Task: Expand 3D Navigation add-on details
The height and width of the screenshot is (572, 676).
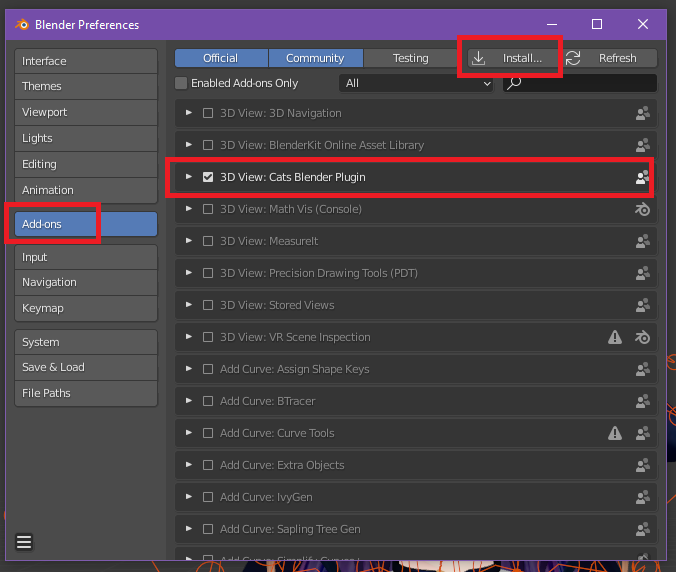Action: [x=188, y=113]
